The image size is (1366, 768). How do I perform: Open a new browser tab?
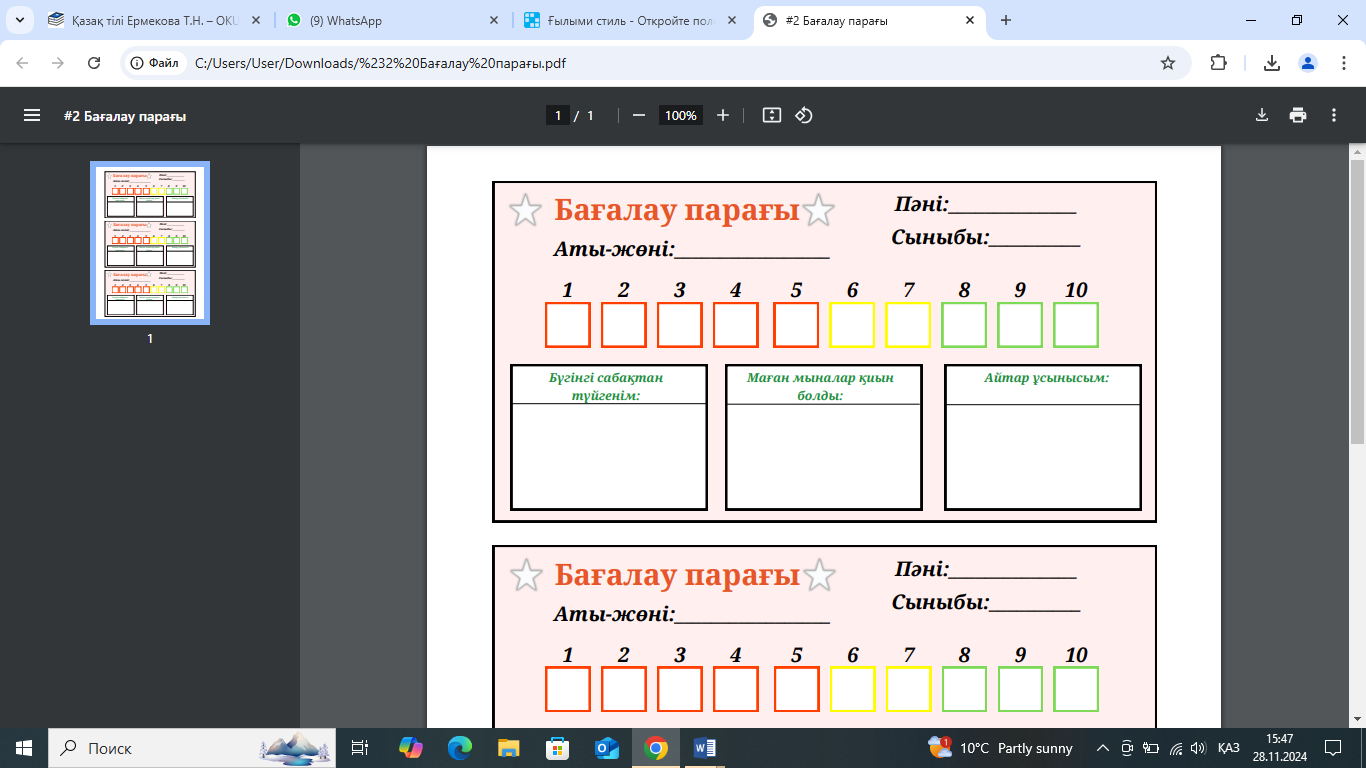(x=1006, y=20)
